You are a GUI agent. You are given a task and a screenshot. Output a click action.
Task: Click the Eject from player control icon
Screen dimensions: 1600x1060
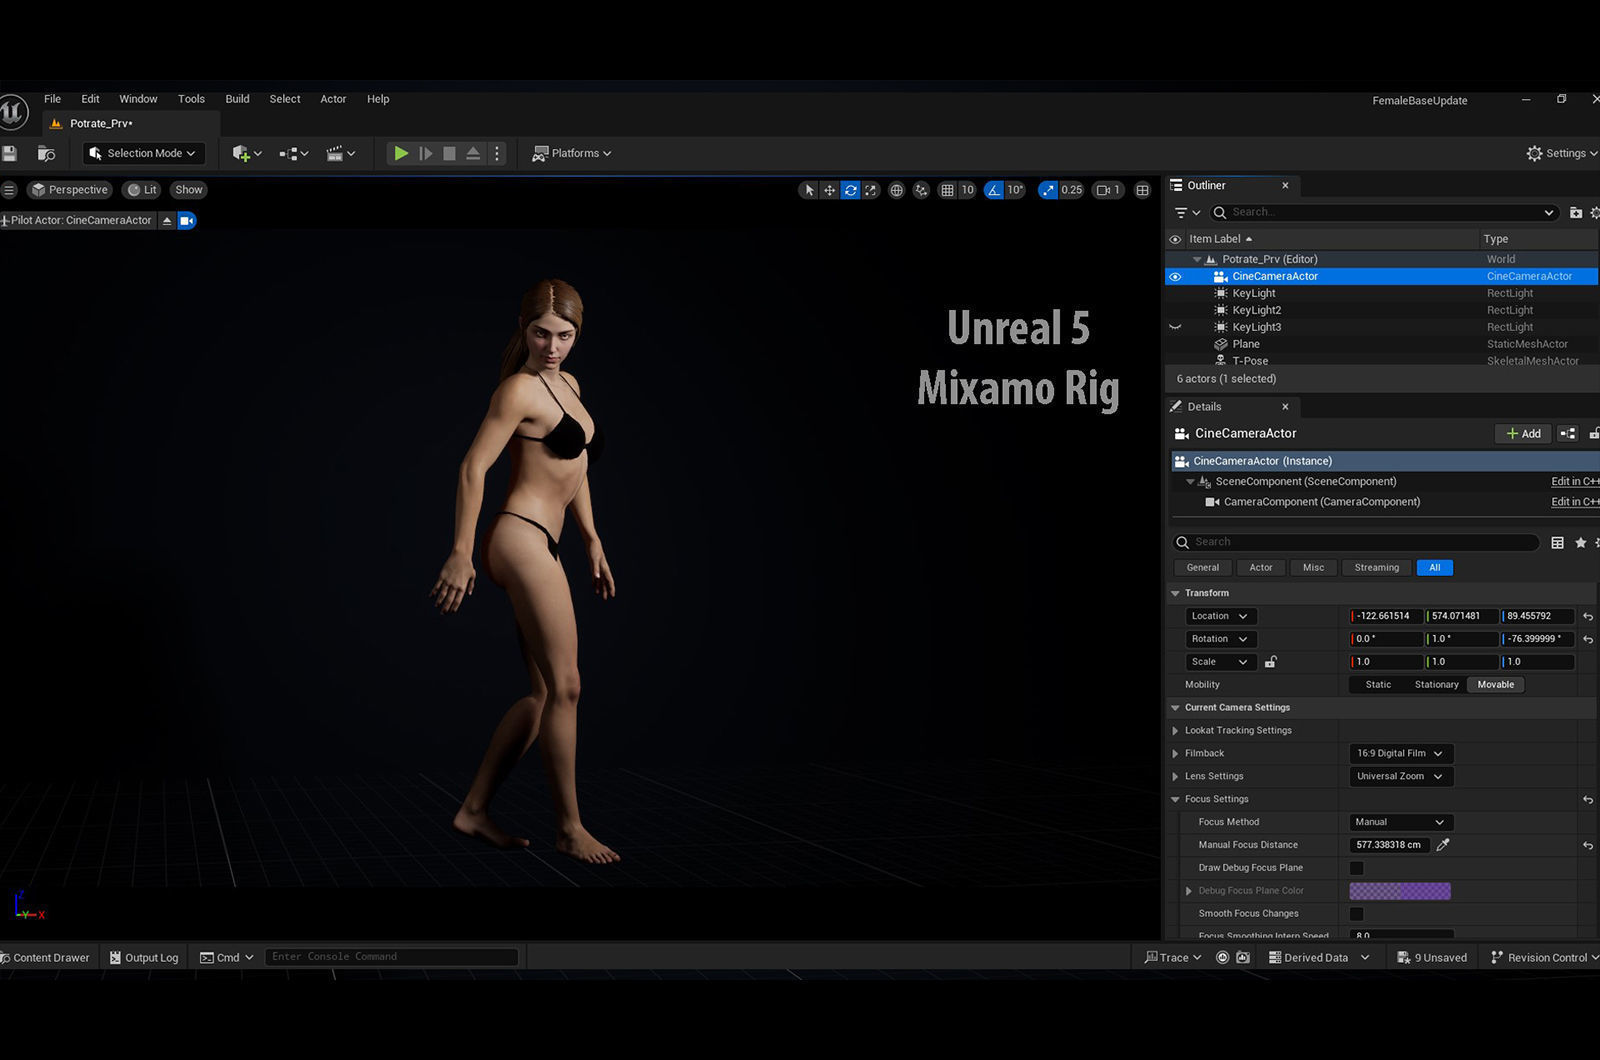coord(473,153)
